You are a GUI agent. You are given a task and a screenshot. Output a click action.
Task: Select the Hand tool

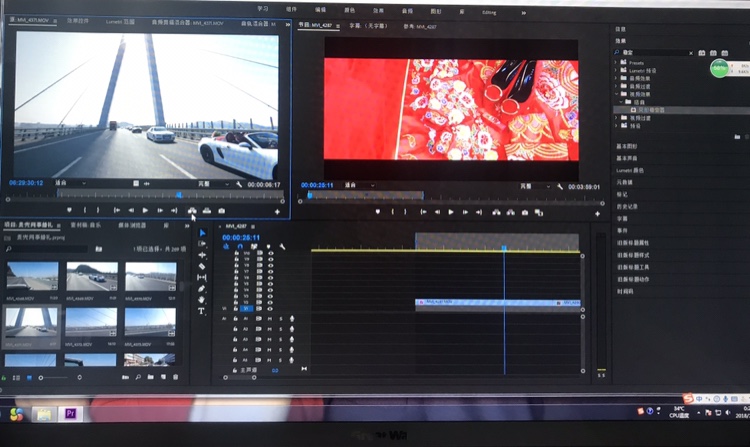point(202,299)
